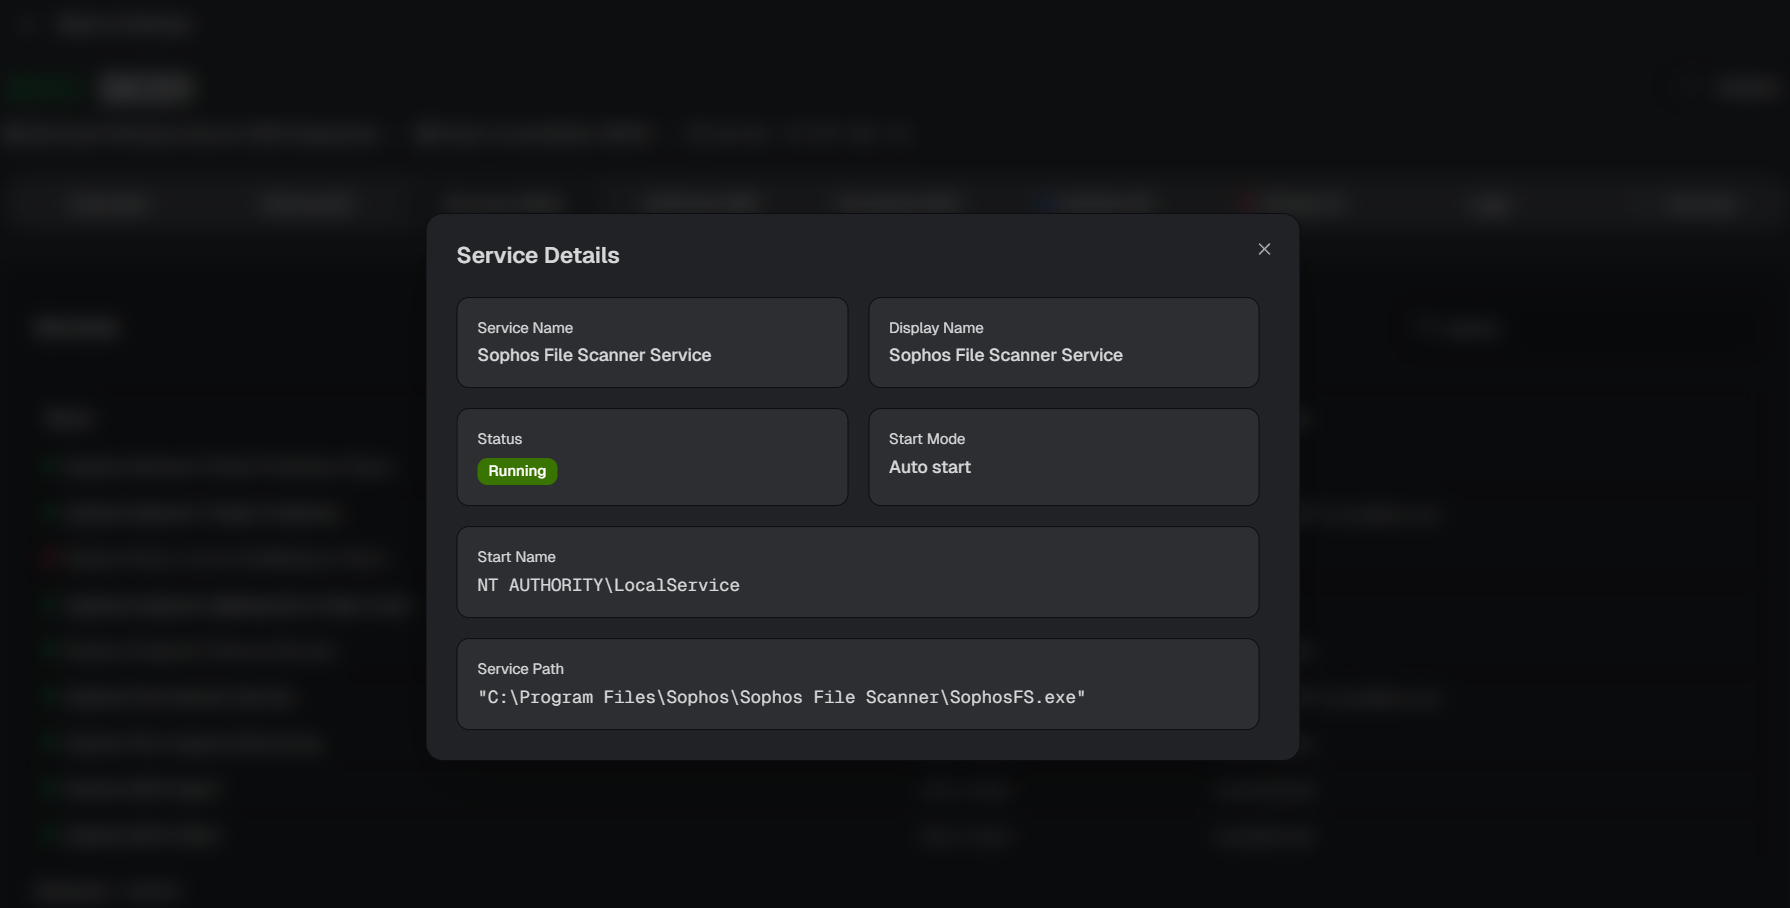Viewport: 1790px width, 908px height.
Task: Click the Start Name field label
Action: [x=516, y=557]
